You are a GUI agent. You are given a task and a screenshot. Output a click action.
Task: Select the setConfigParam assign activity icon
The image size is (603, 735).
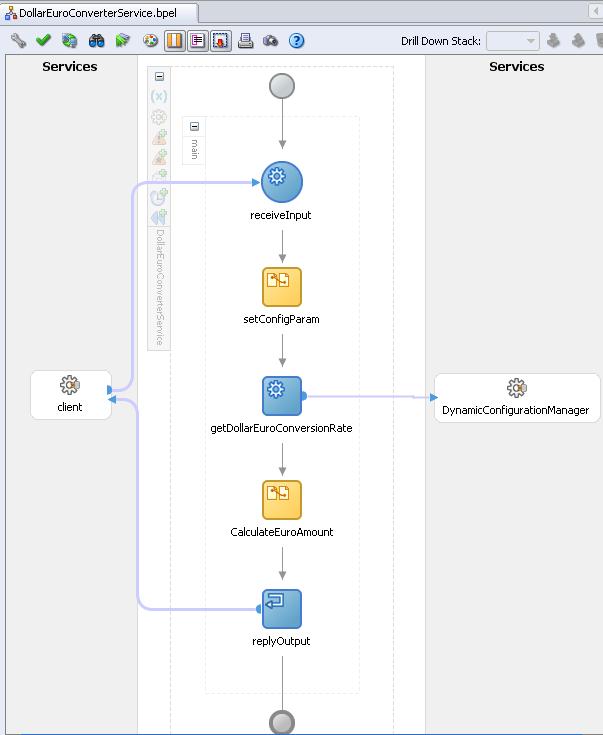282,287
